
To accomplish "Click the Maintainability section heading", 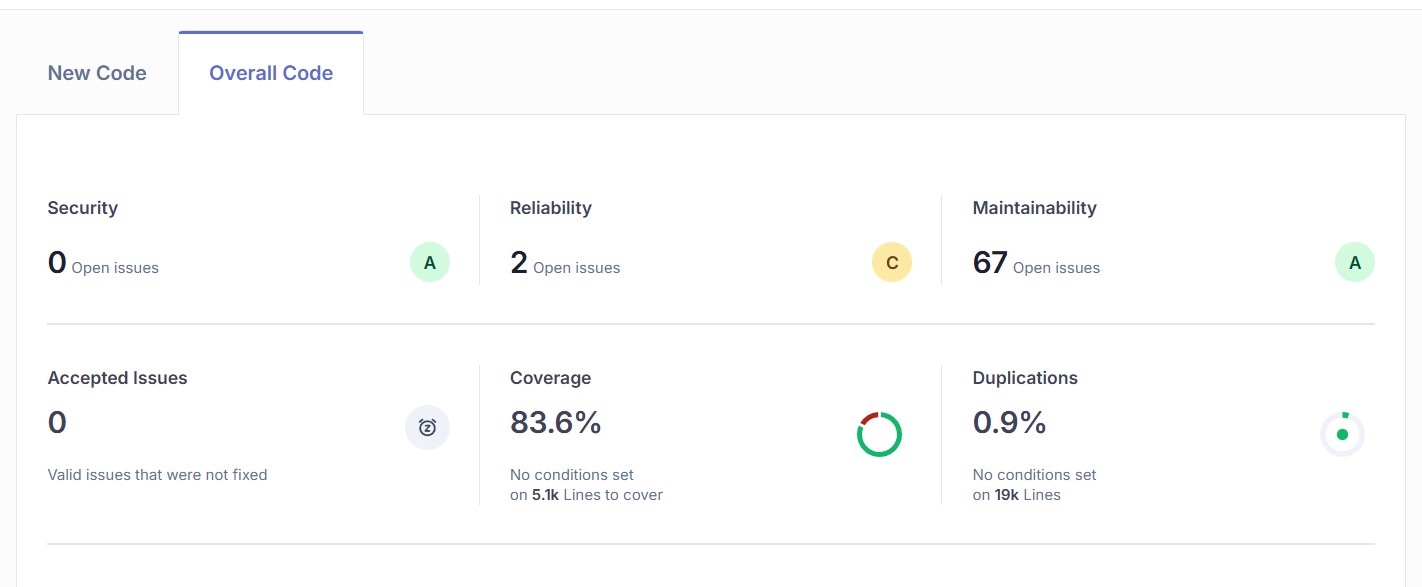I will tap(1034, 208).
